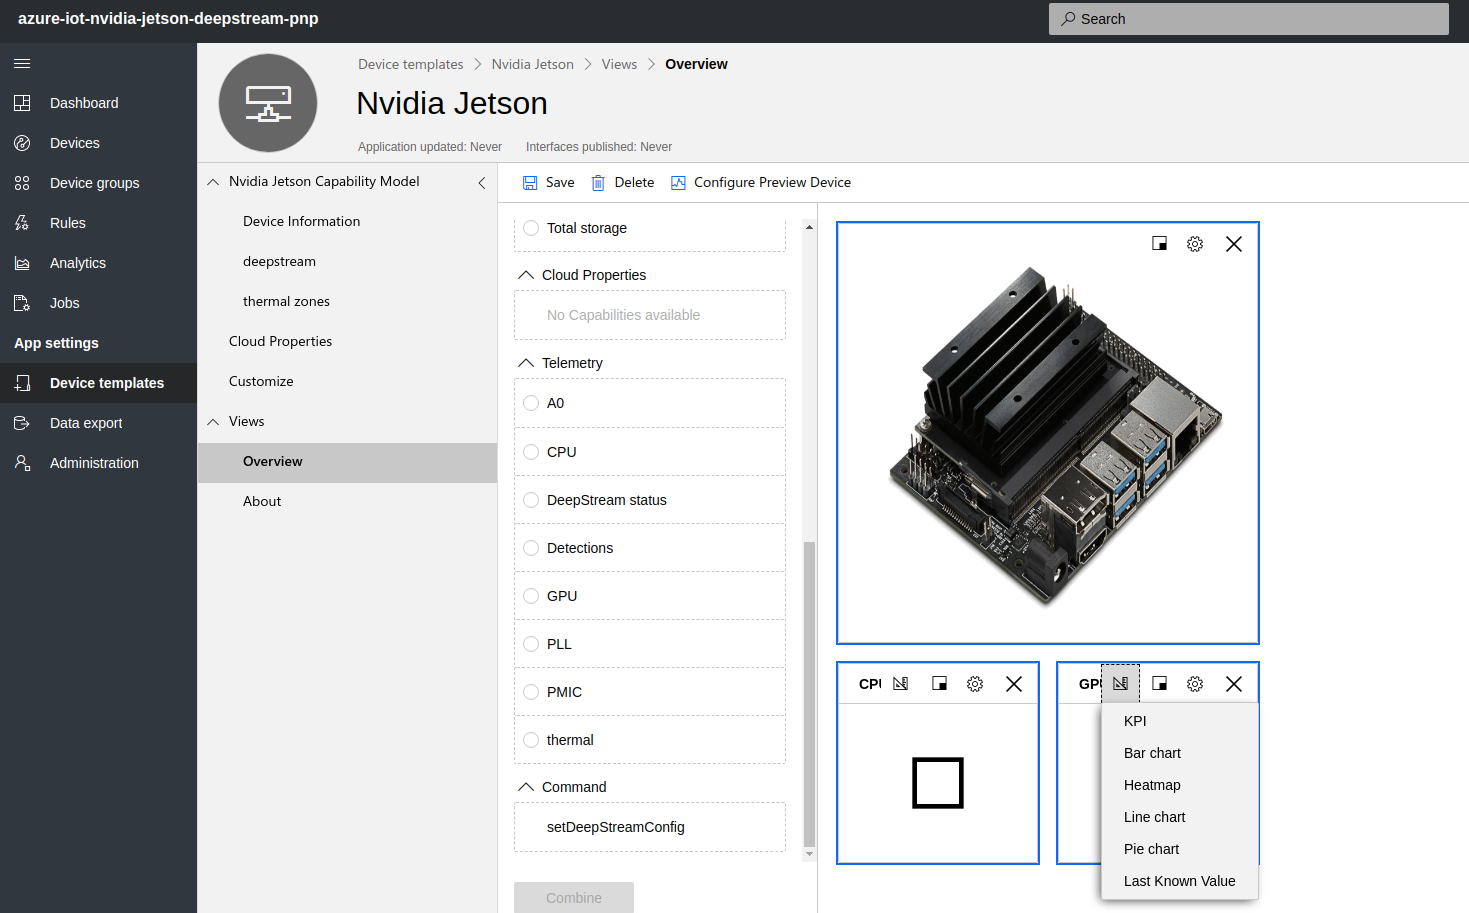Choose Pie chart visualization
The image size is (1469, 913).
pyautogui.click(x=1179, y=849)
